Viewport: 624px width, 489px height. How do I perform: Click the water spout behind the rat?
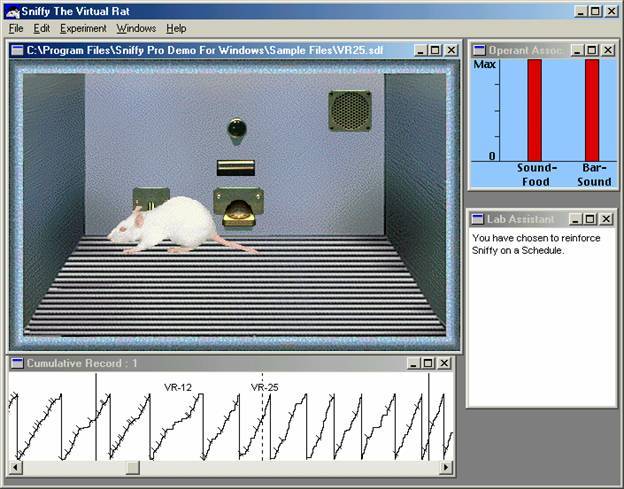[151, 198]
